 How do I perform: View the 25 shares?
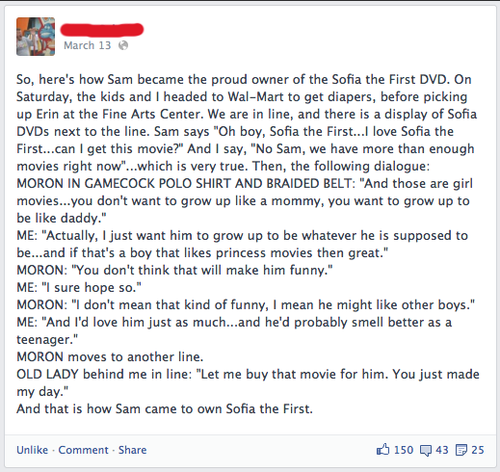point(478,450)
